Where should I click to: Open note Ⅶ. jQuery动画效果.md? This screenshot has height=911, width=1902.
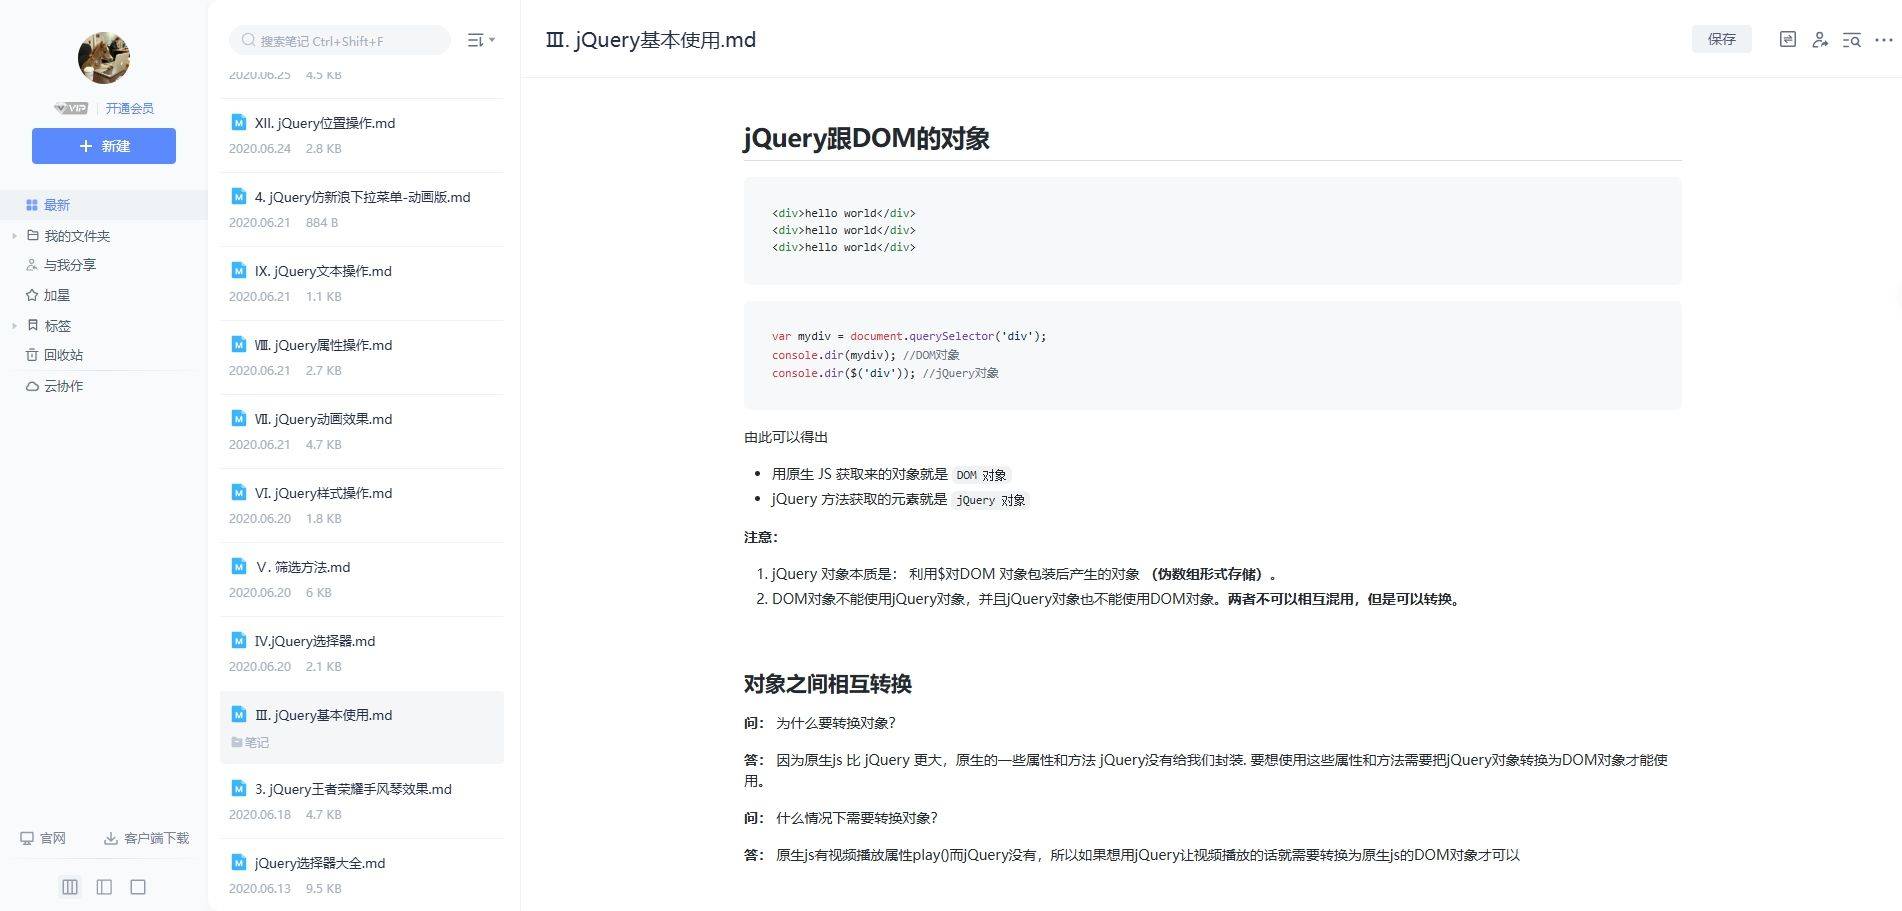[362, 431]
